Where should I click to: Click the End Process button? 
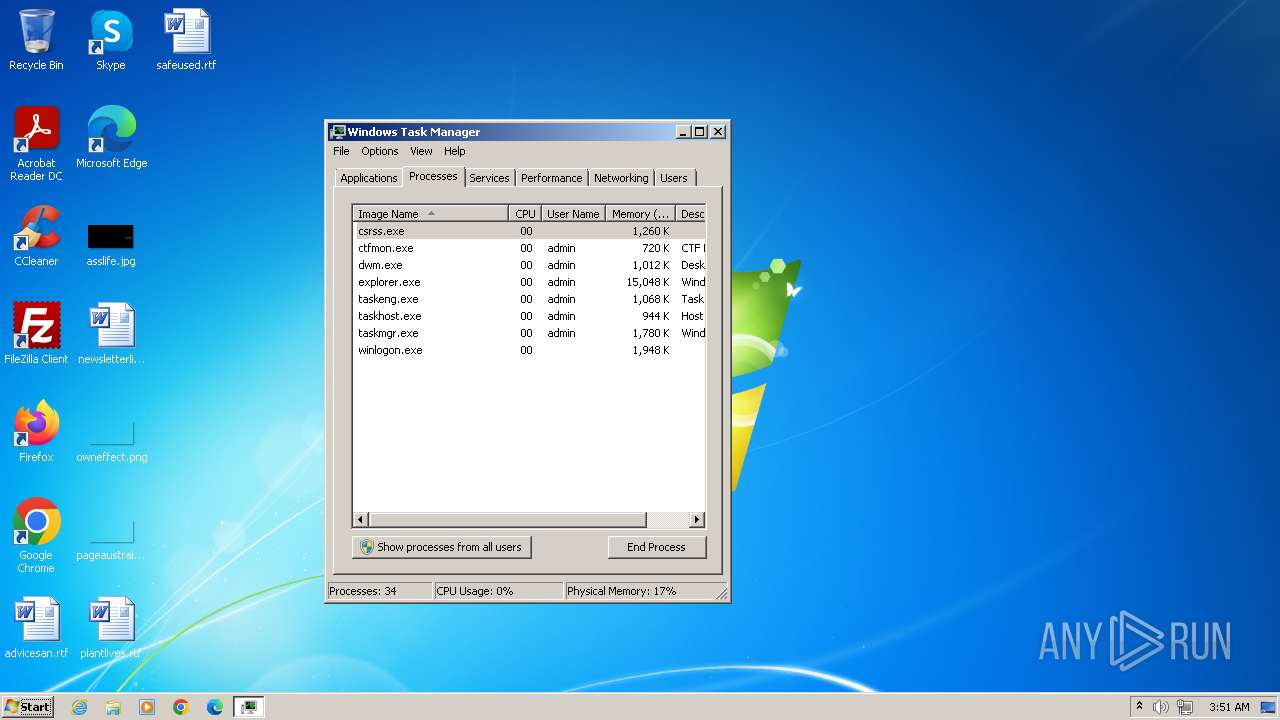tap(656, 547)
